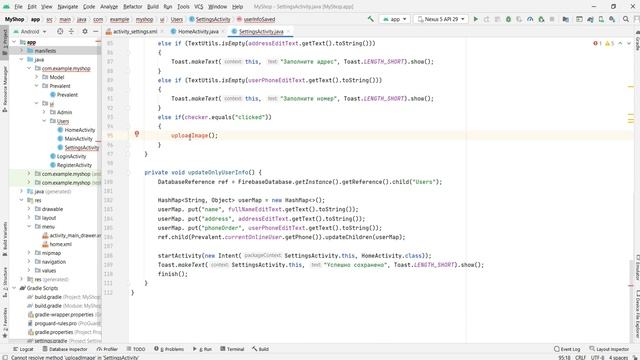This screenshot has height=360, width=640.
Task: Open the Profile app gauge icon
Action: [530, 19]
